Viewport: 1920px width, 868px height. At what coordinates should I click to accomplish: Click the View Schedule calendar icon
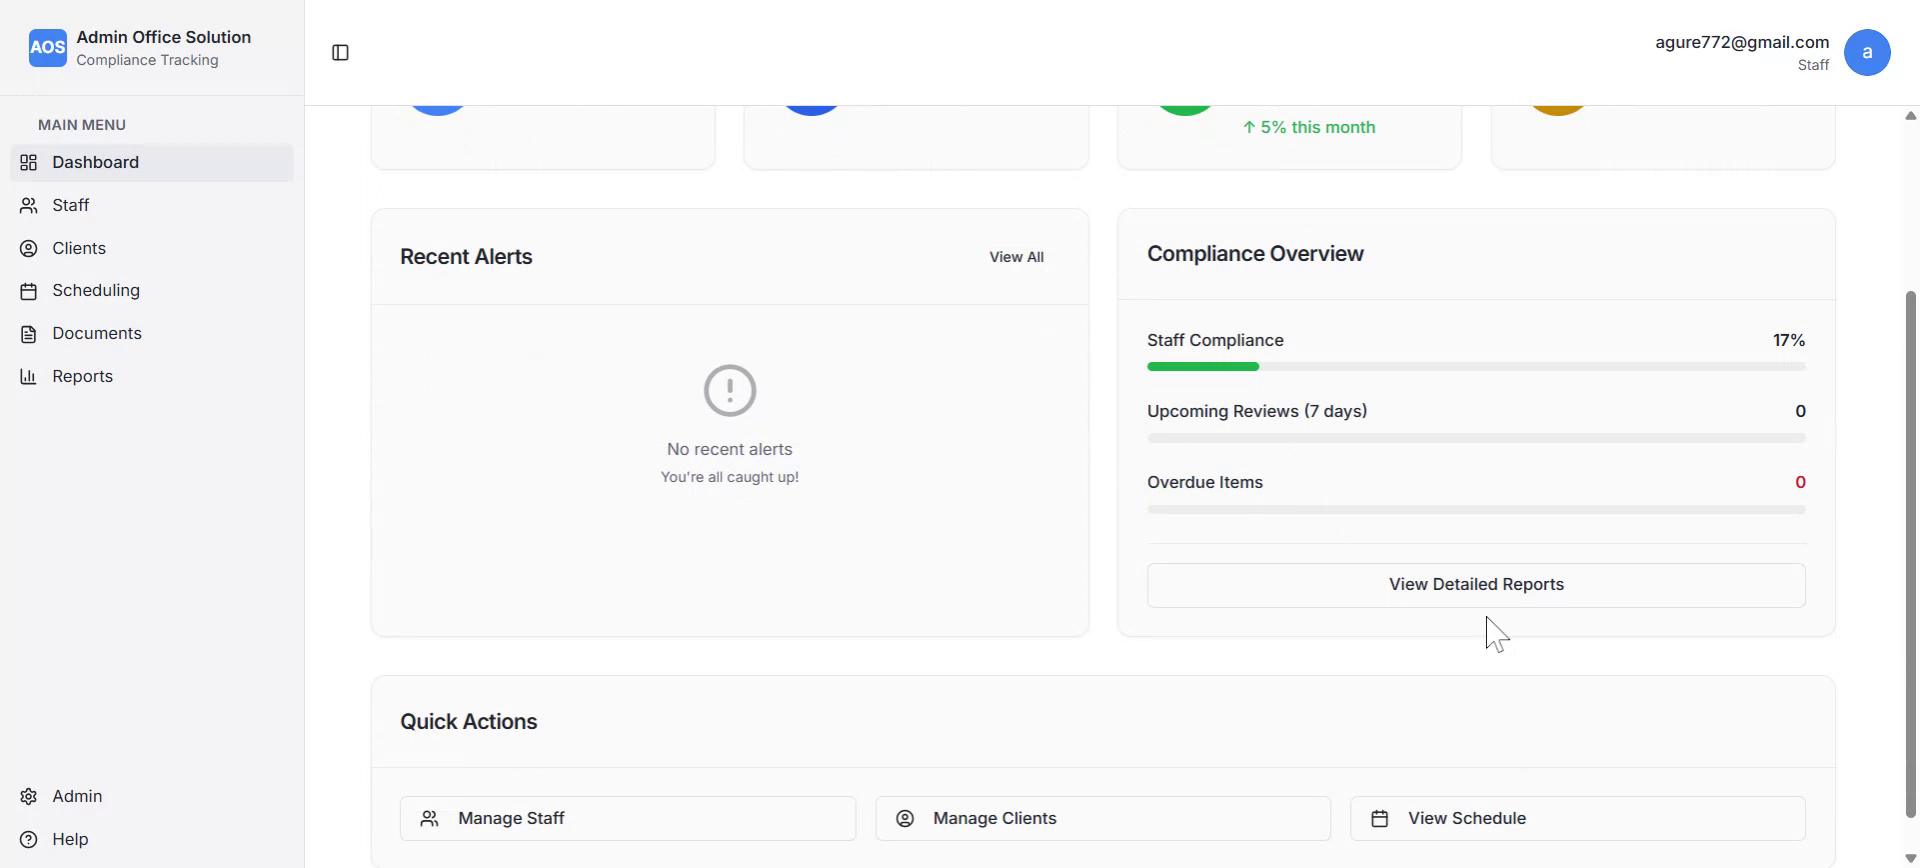pos(1380,819)
